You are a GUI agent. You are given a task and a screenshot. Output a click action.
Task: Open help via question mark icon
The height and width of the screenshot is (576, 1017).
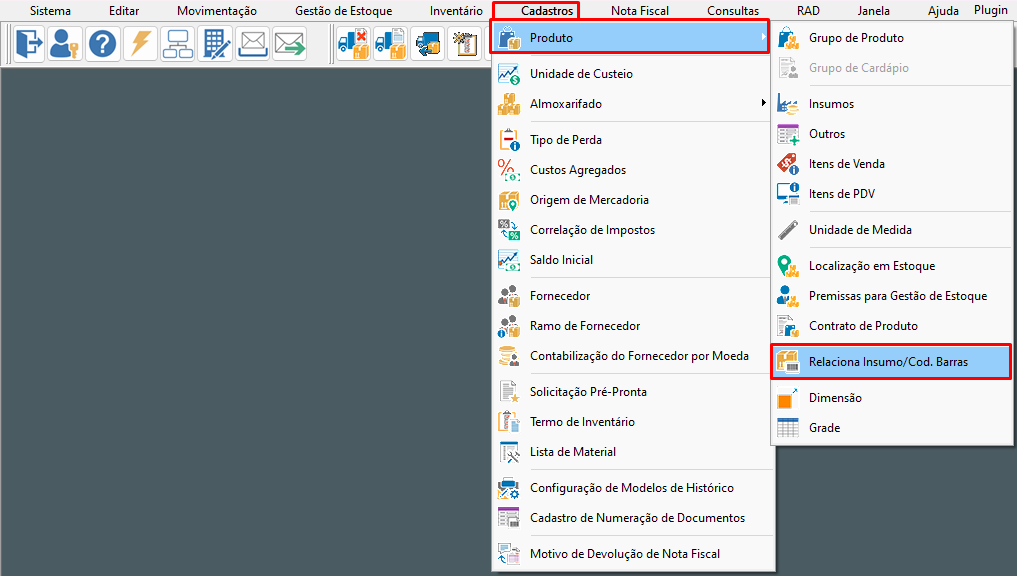coord(102,44)
